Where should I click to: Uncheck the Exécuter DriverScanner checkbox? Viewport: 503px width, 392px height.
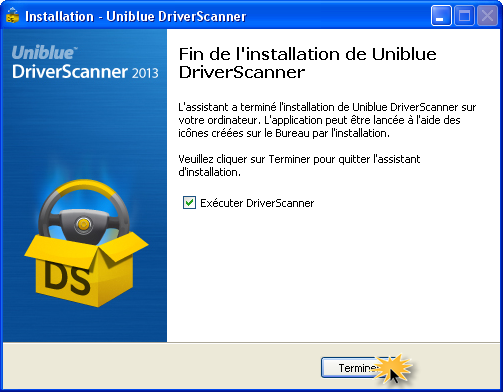(x=189, y=203)
